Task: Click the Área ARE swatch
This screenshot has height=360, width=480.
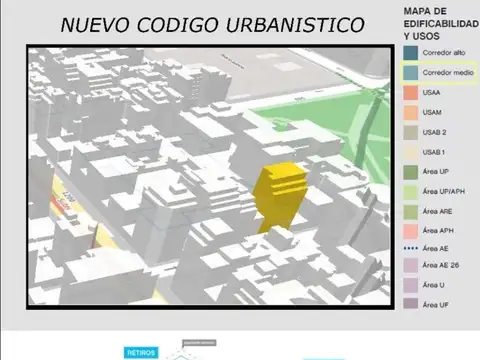Action: click(410, 212)
